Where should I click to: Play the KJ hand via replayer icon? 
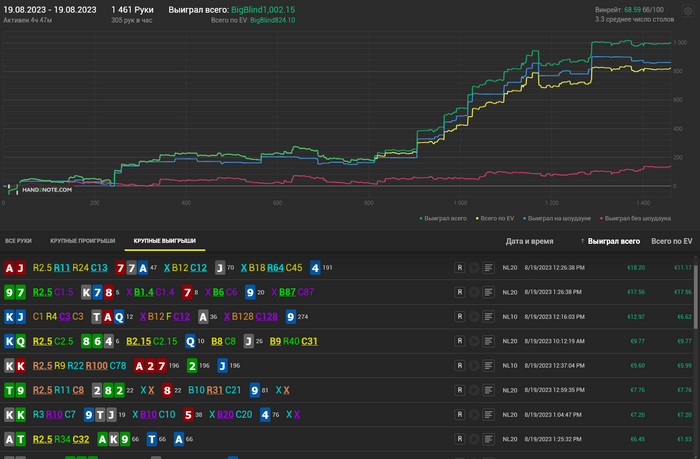pos(474,317)
